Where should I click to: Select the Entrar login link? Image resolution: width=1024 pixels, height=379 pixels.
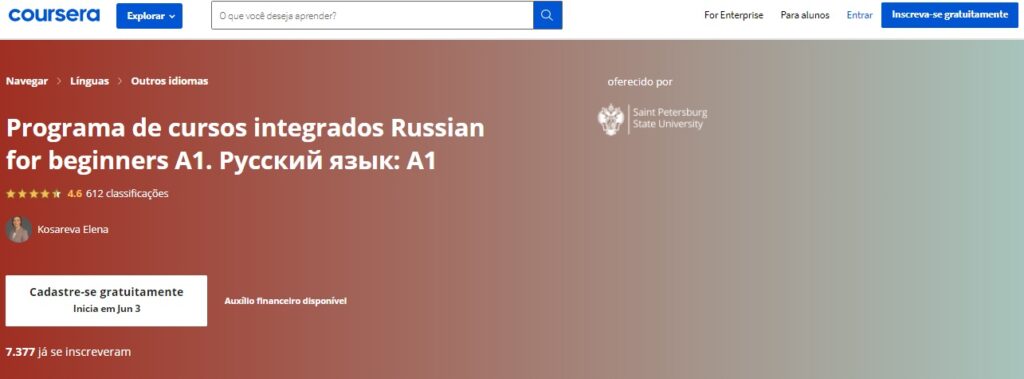click(859, 15)
